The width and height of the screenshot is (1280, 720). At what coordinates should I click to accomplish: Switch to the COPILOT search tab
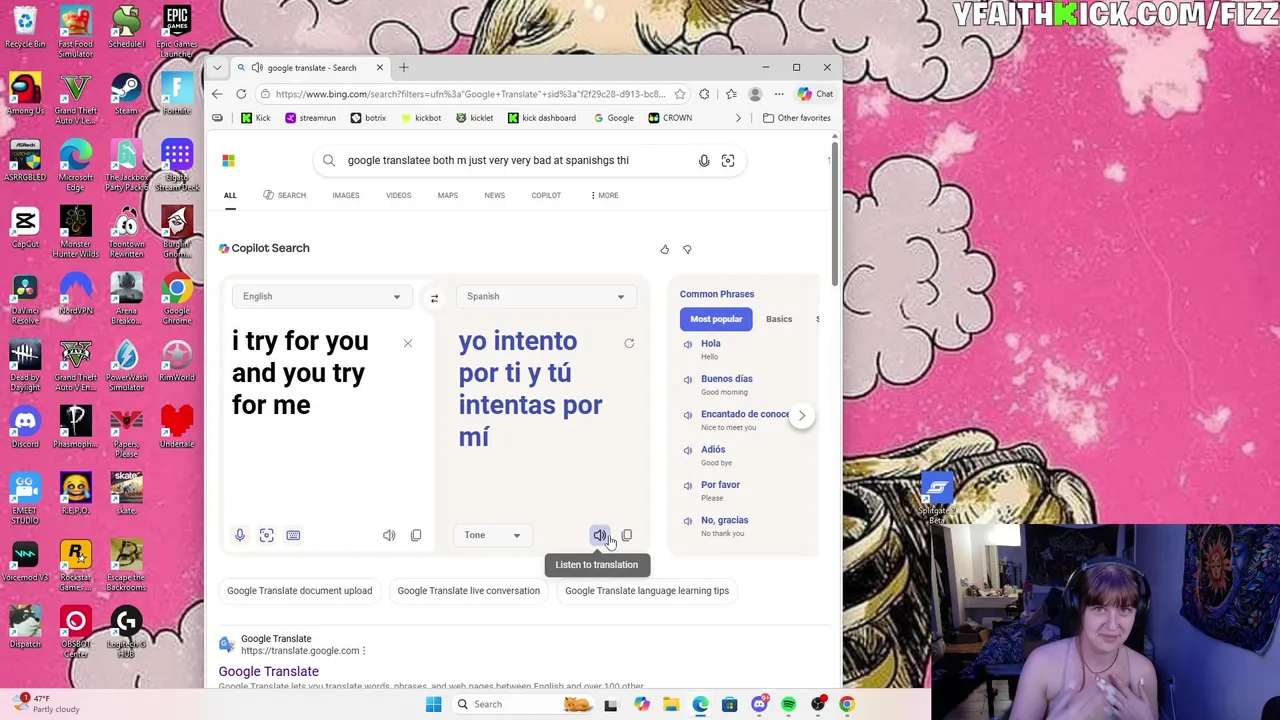coord(546,195)
